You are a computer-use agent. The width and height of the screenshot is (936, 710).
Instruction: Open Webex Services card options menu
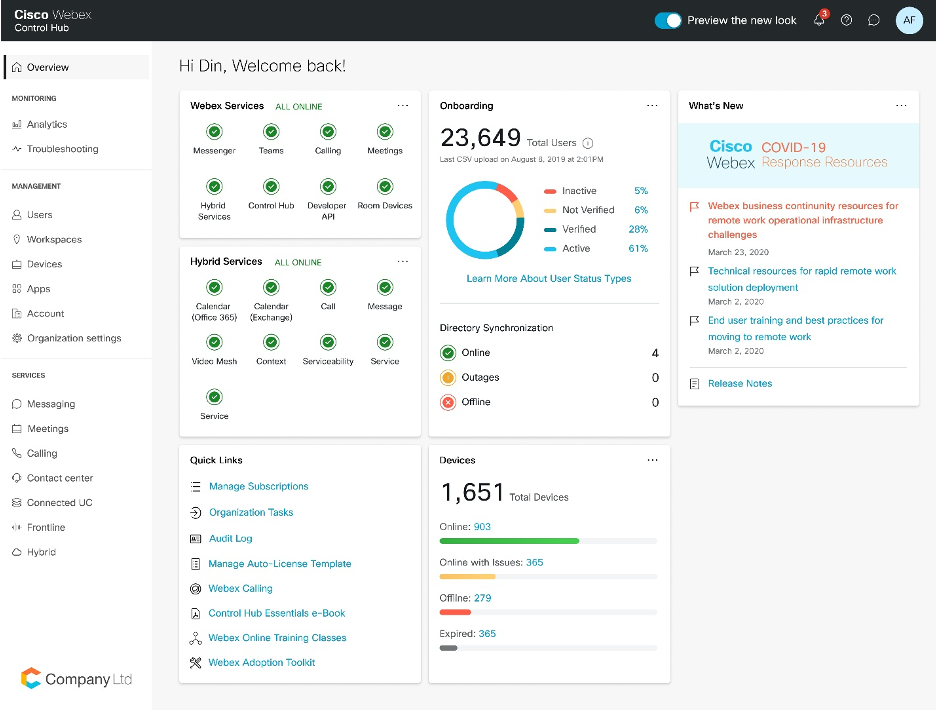(403, 105)
